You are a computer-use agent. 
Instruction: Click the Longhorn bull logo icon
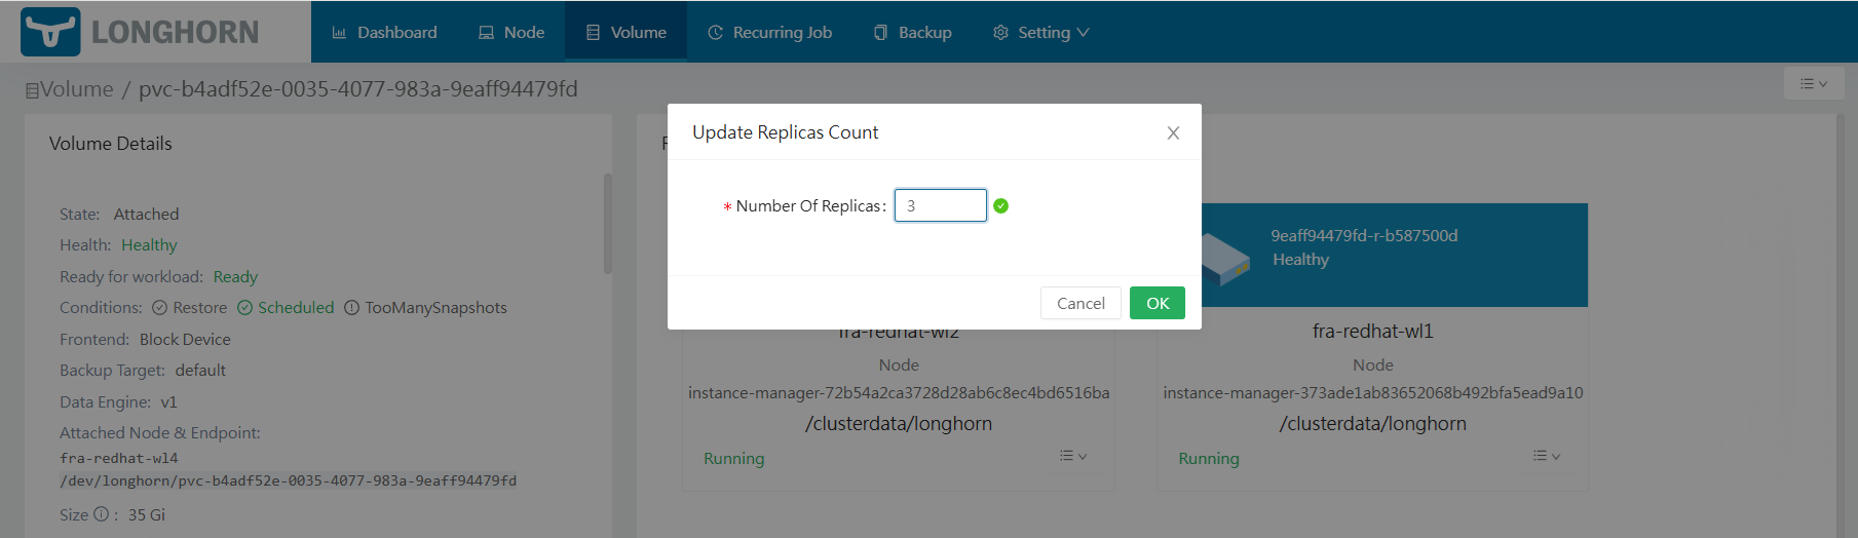pyautogui.click(x=50, y=32)
